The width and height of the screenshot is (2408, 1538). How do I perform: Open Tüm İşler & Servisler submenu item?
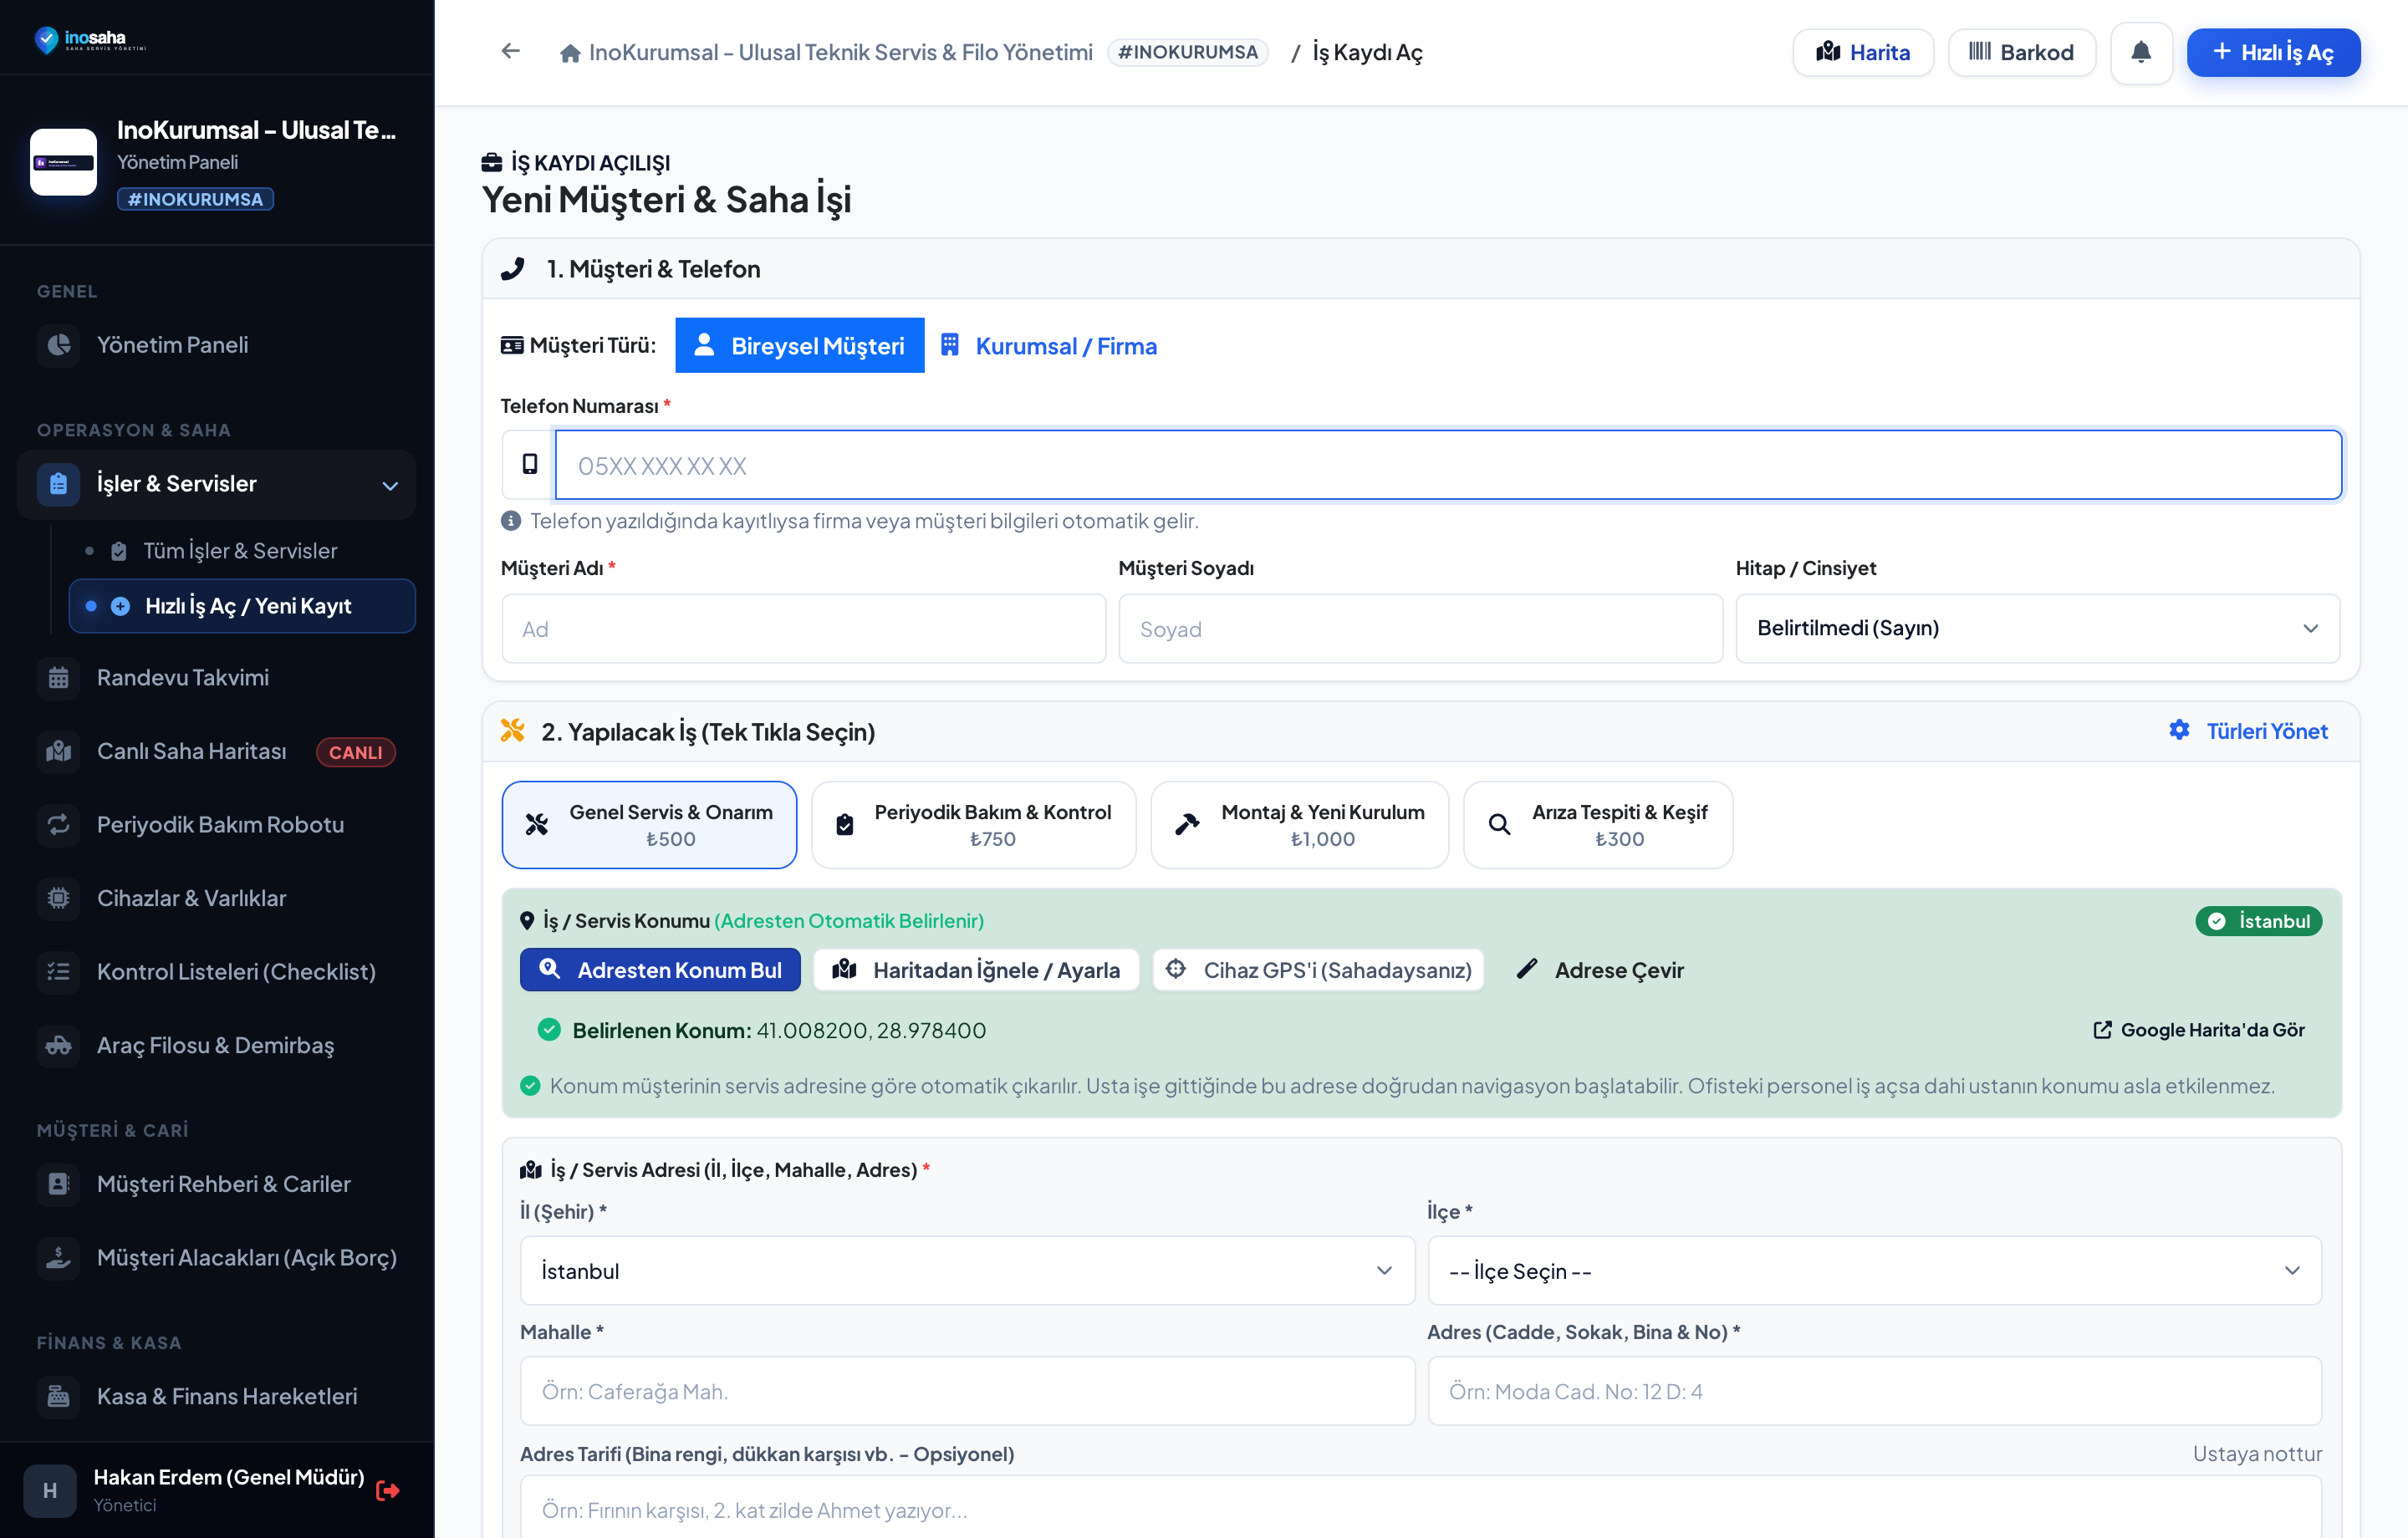point(240,551)
